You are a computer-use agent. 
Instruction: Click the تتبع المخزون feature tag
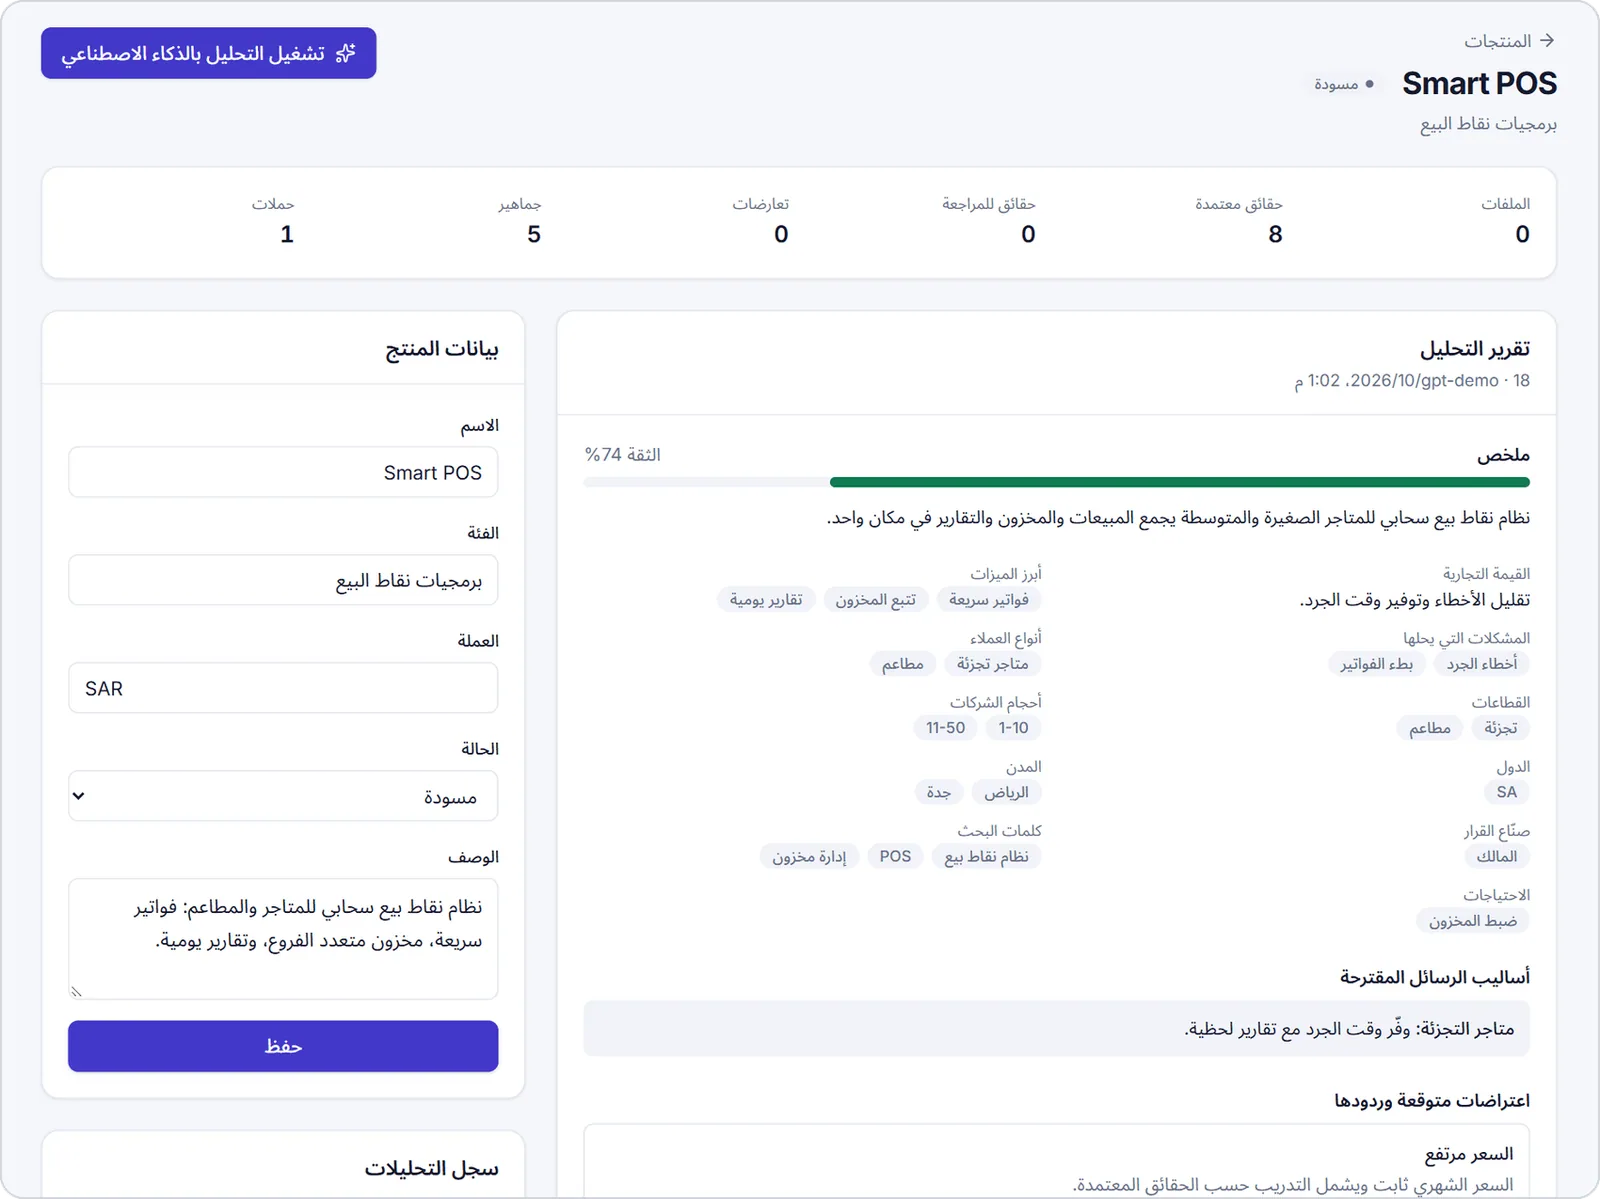point(876,600)
